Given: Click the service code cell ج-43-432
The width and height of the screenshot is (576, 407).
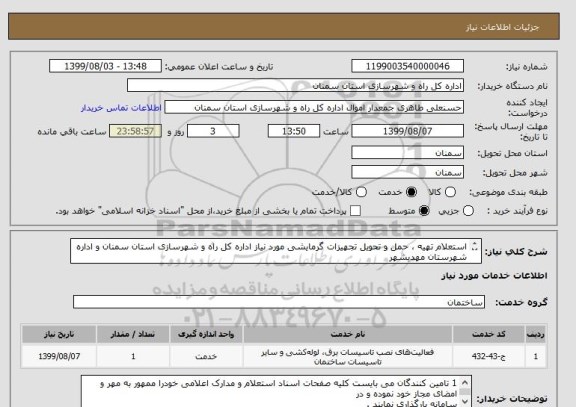Looking at the screenshot, I should pyautogui.click(x=489, y=356).
